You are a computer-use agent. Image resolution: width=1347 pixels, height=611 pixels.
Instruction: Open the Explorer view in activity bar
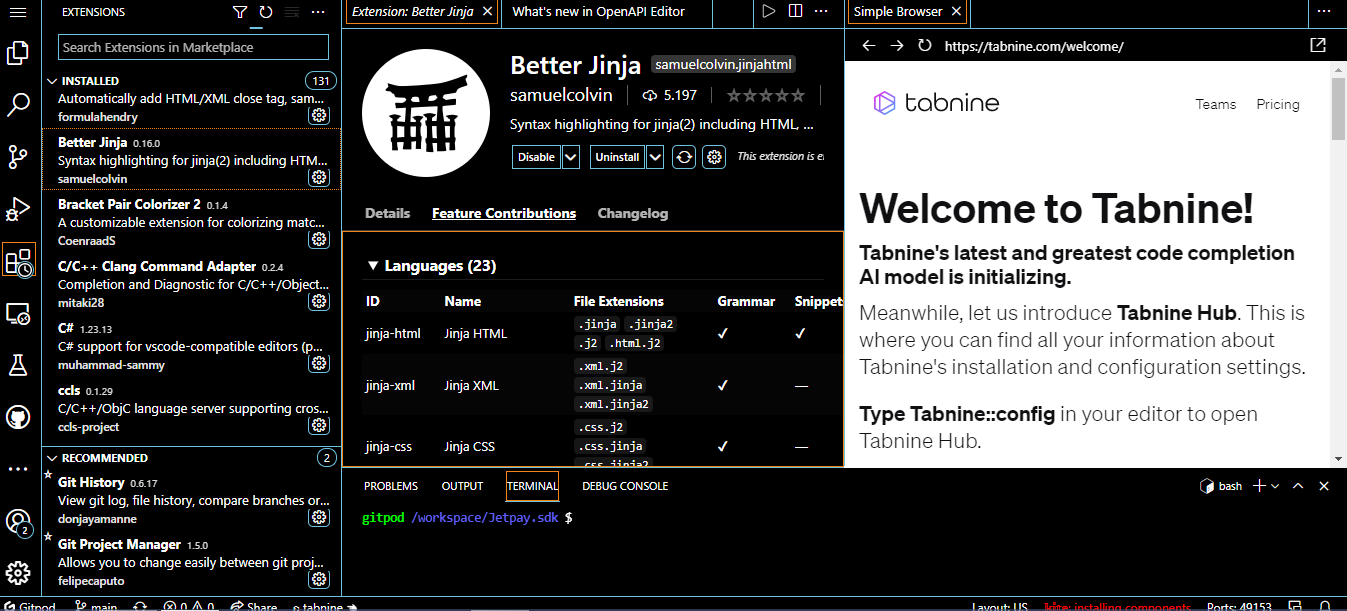pyautogui.click(x=18, y=54)
